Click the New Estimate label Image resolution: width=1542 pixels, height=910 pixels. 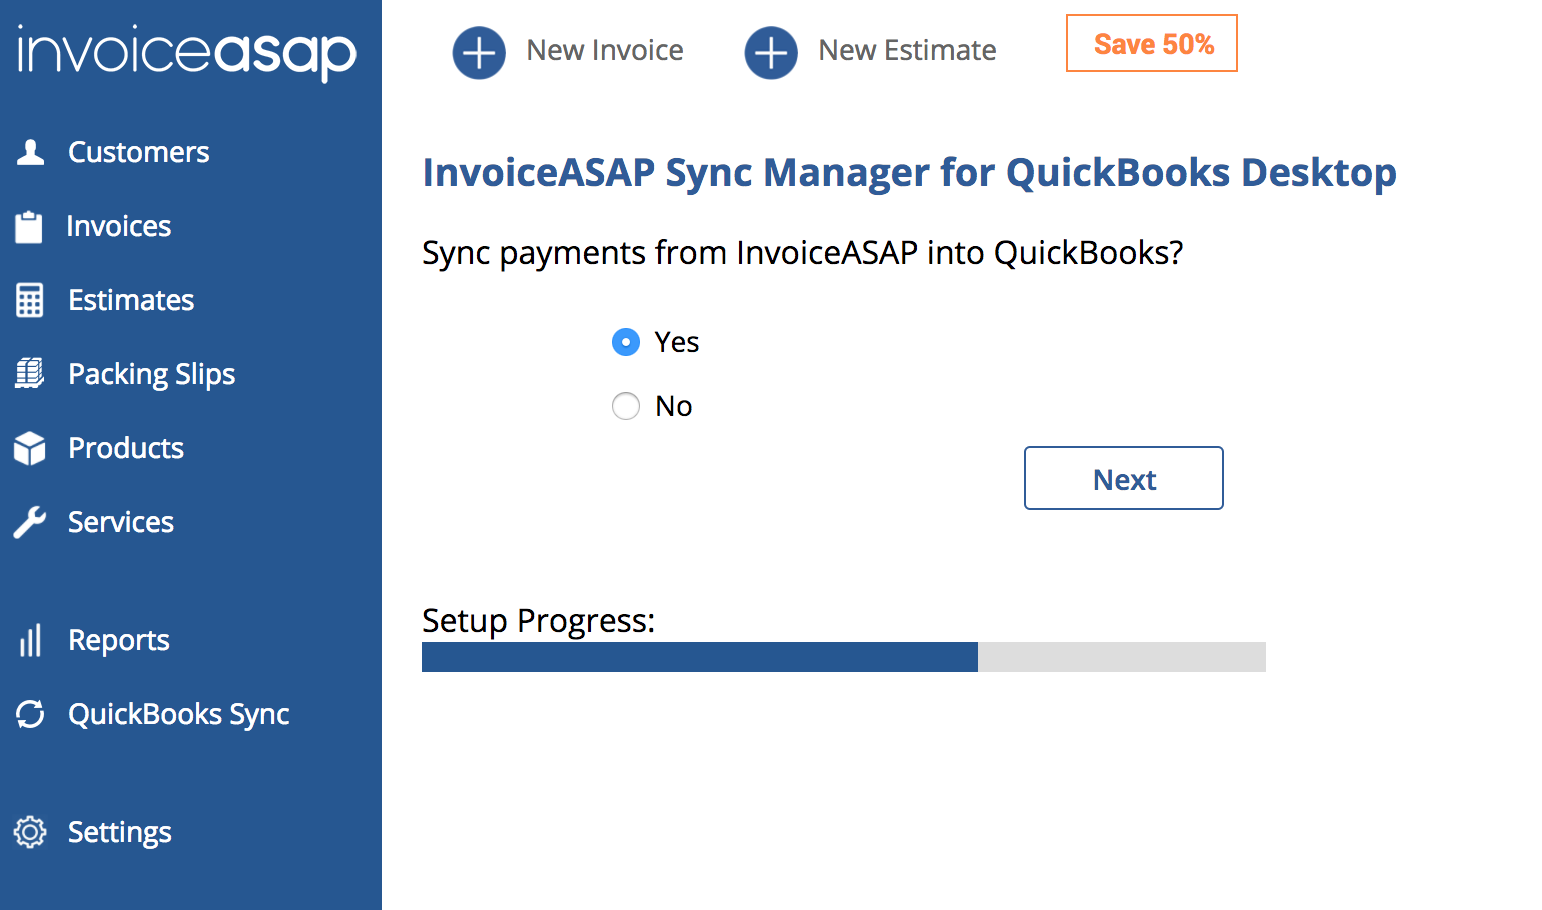pyautogui.click(x=907, y=50)
